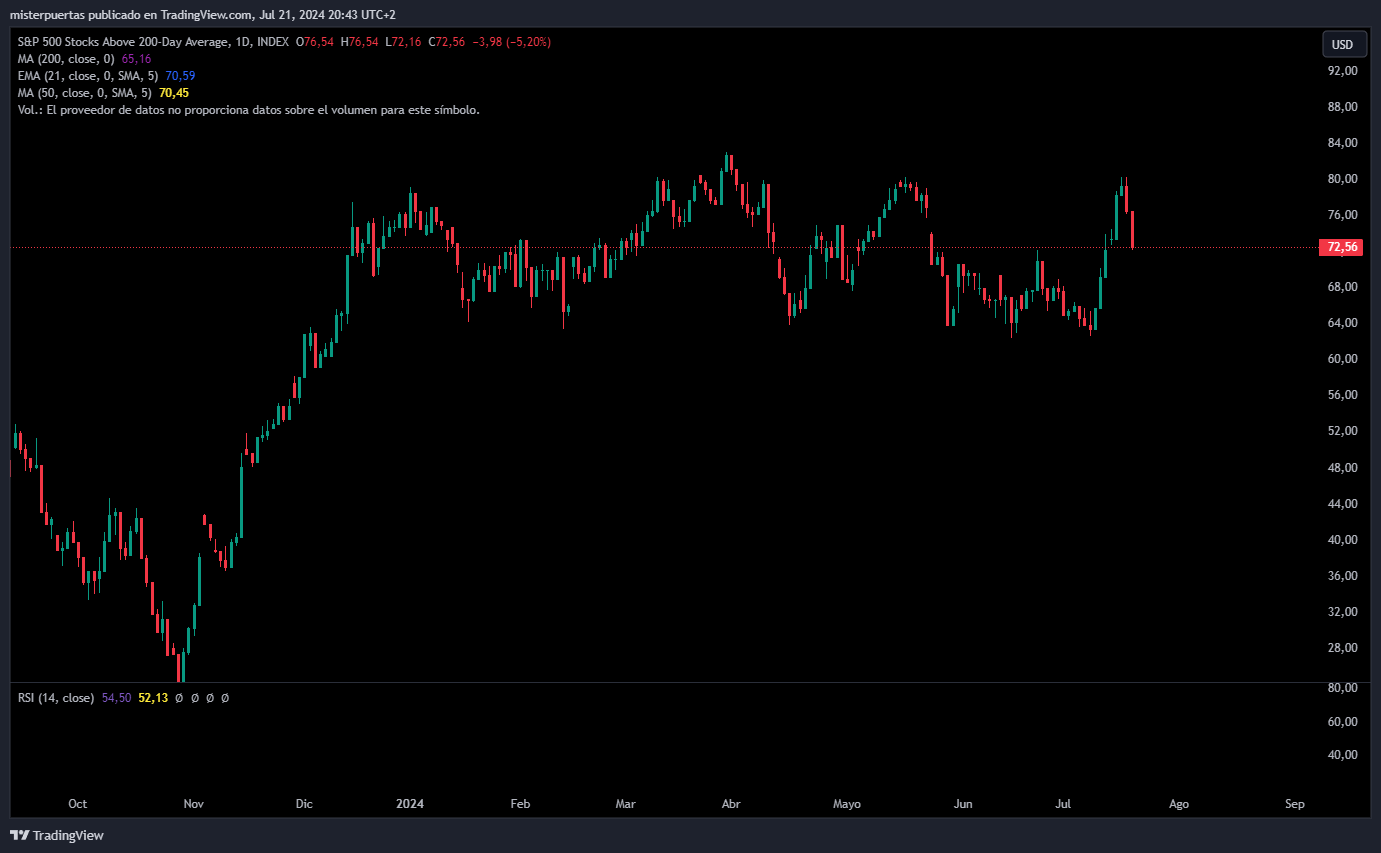The height and width of the screenshot is (853, 1381).
Task: Click the 60,00 label on main price axis
Action: click(x=1342, y=359)
